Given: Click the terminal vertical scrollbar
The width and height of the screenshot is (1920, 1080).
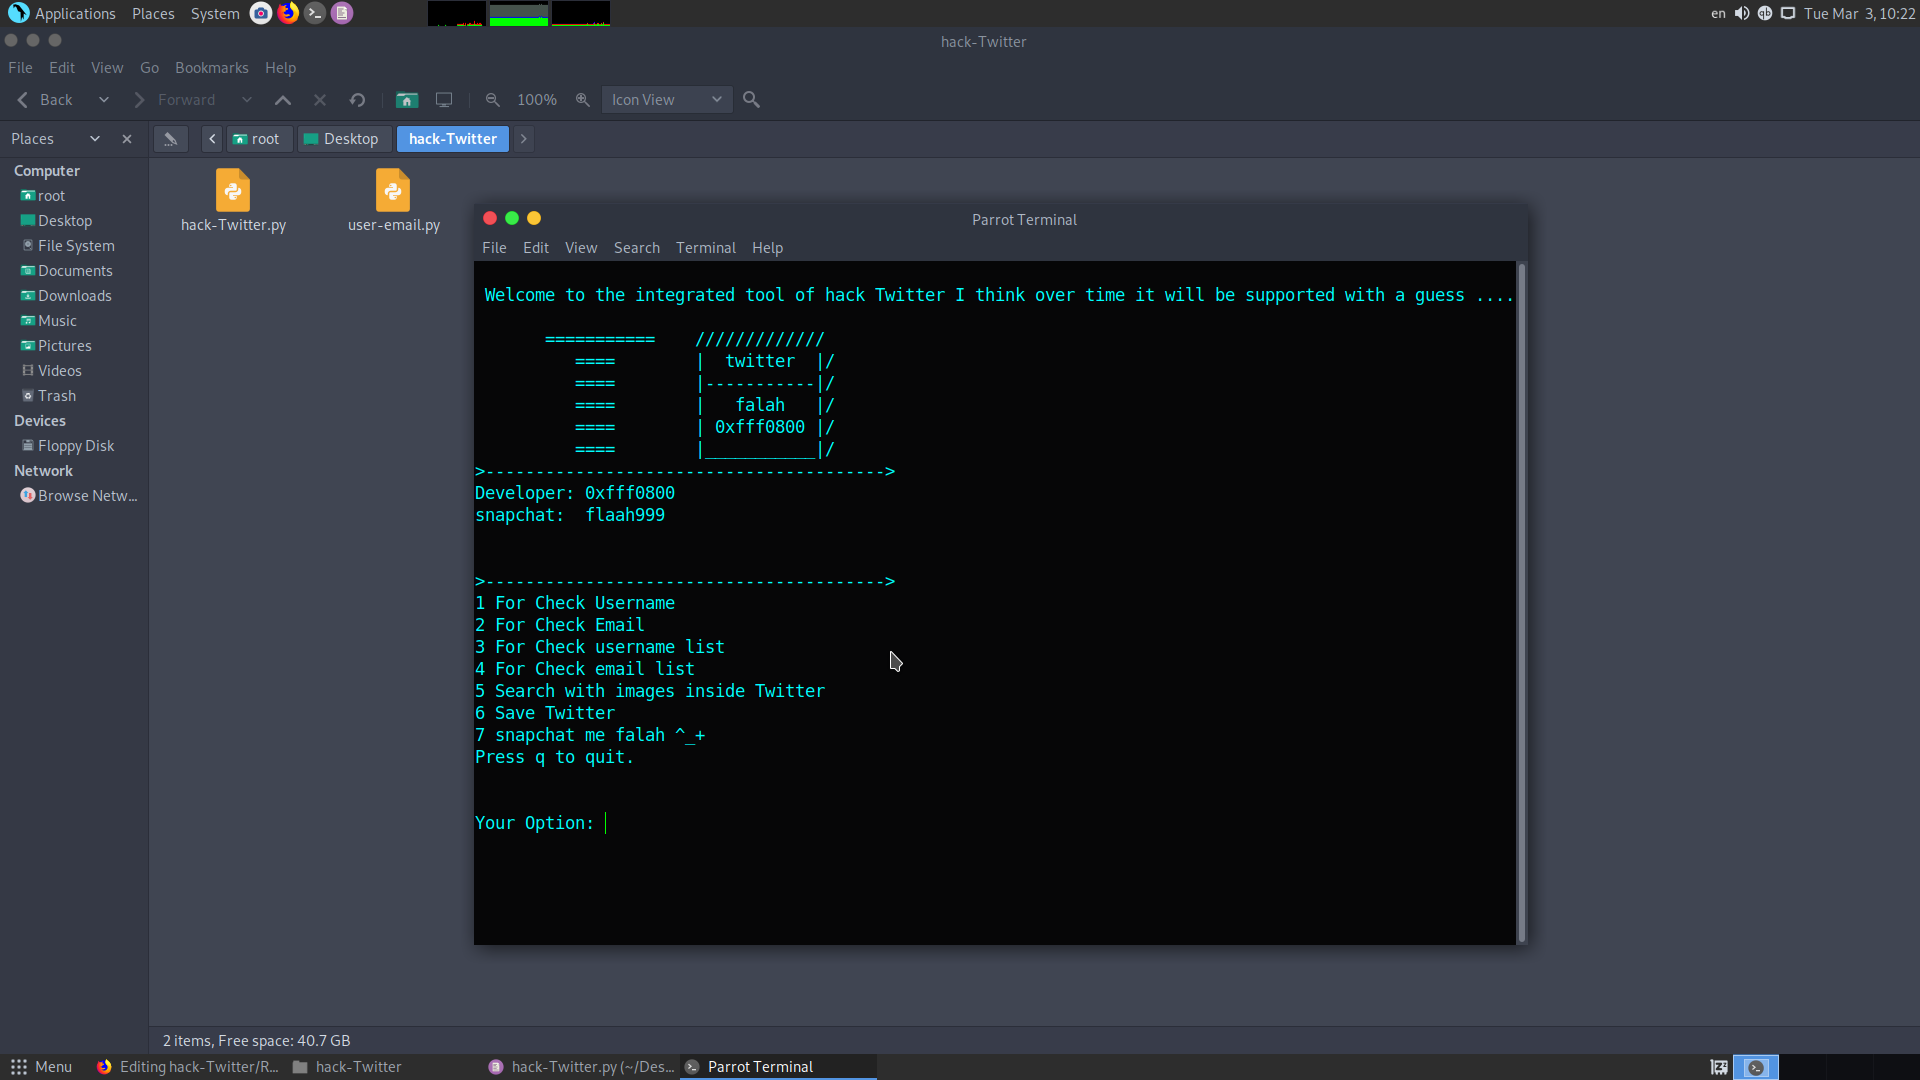Looking at the screenshot, I should coord(1521,600).
